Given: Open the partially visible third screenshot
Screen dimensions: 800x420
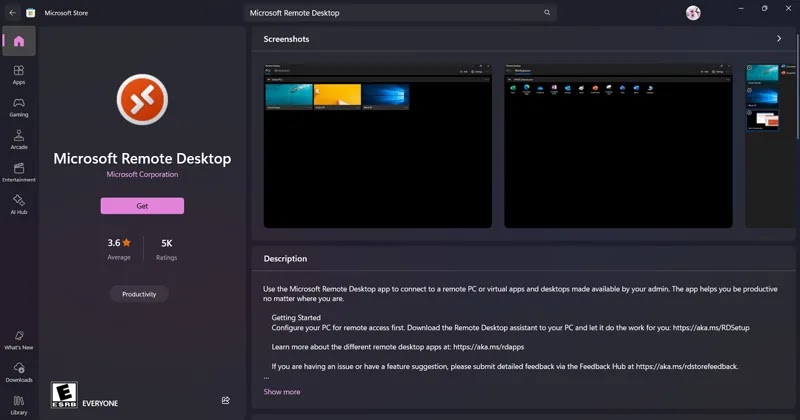Looking at the screenshot, I should coord(770,145).
